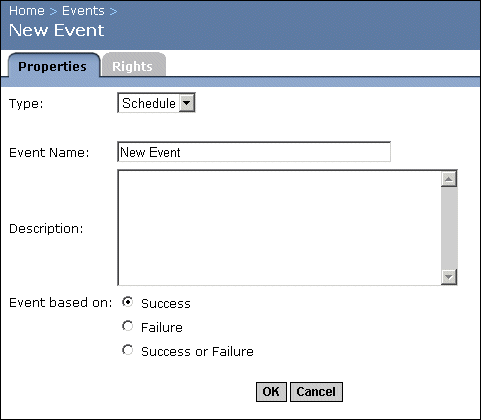Switch to the Rights tab
The width and height of the screenshot is (481, 420).
tap(134, 65)
